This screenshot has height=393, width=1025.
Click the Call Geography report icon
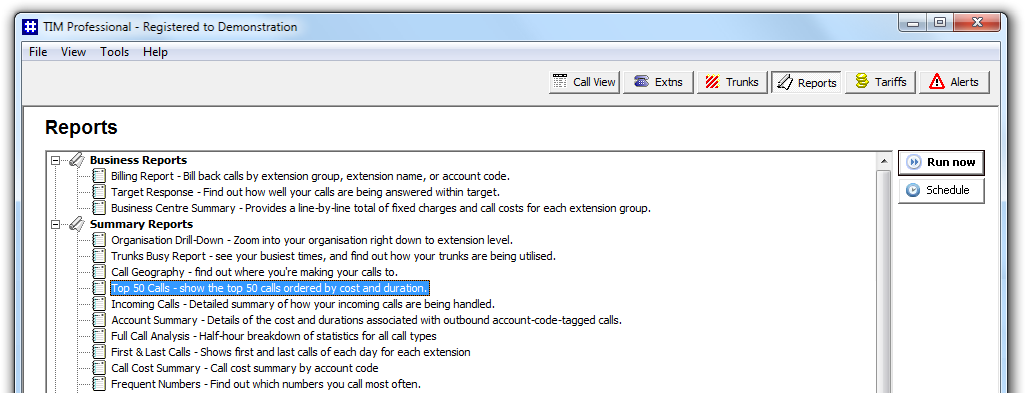click(99, 271)
